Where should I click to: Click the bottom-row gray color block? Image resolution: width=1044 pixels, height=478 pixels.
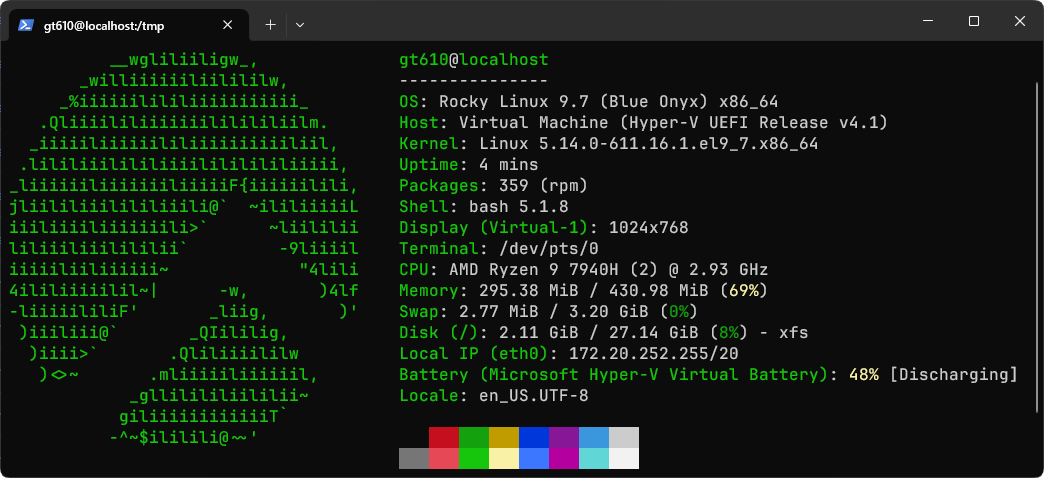tap(413, 458)
